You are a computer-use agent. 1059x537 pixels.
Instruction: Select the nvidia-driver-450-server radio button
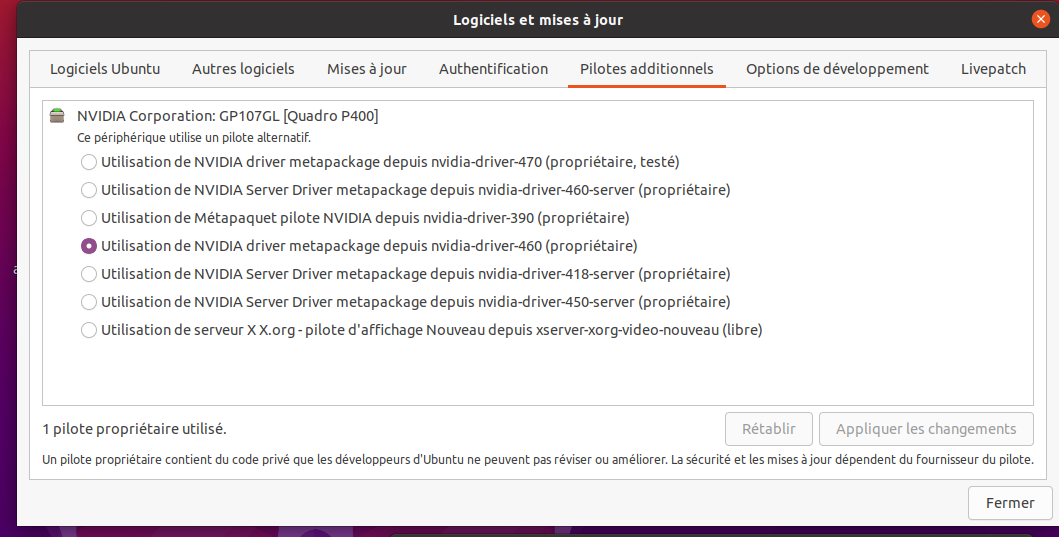click(88, 302)
